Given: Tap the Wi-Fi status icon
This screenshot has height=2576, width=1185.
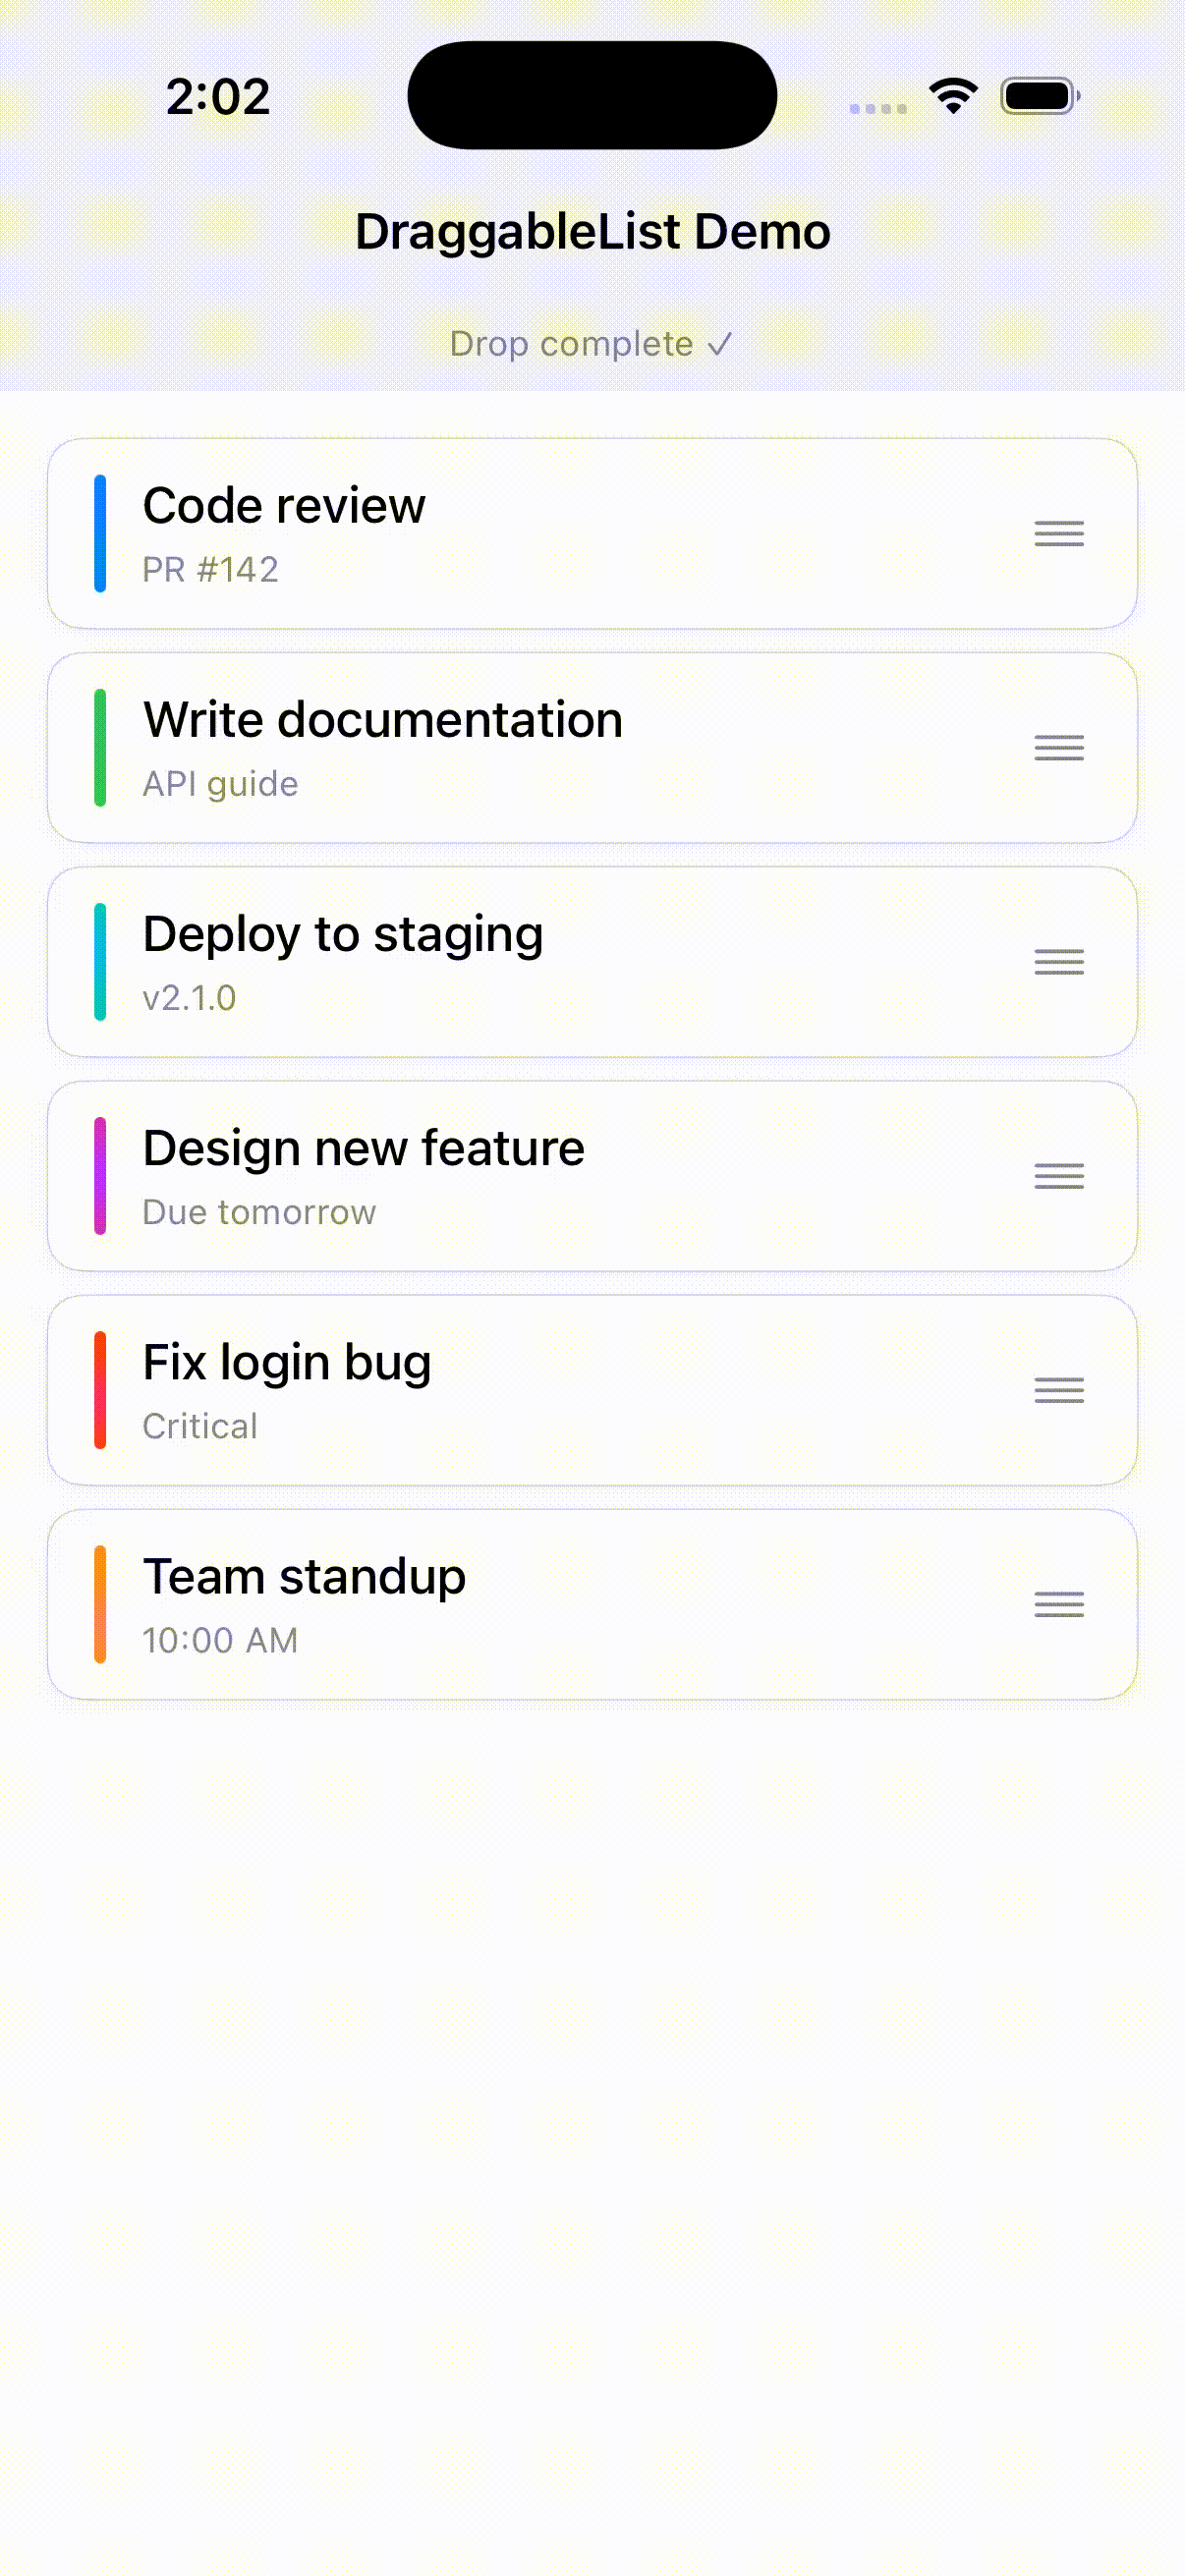Looking at the screenshot, I should click(953, 97).
